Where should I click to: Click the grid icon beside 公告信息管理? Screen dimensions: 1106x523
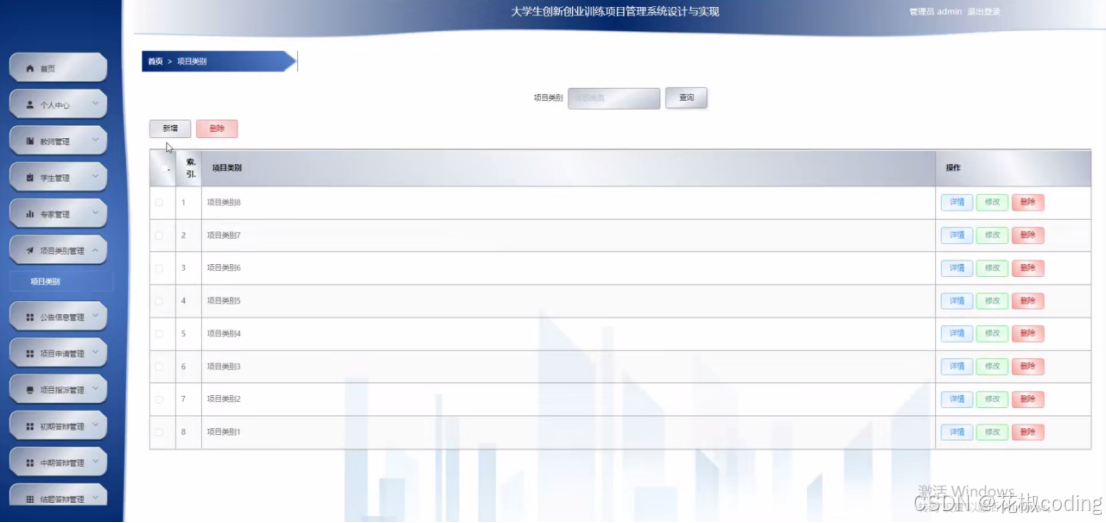pos(30,318)
